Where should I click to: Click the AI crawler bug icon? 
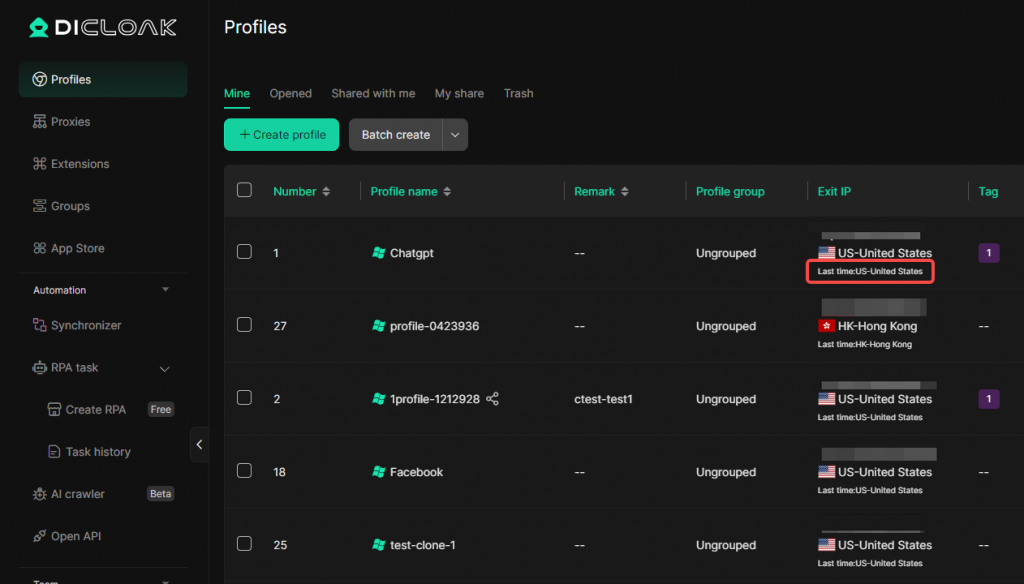(39, 494)
